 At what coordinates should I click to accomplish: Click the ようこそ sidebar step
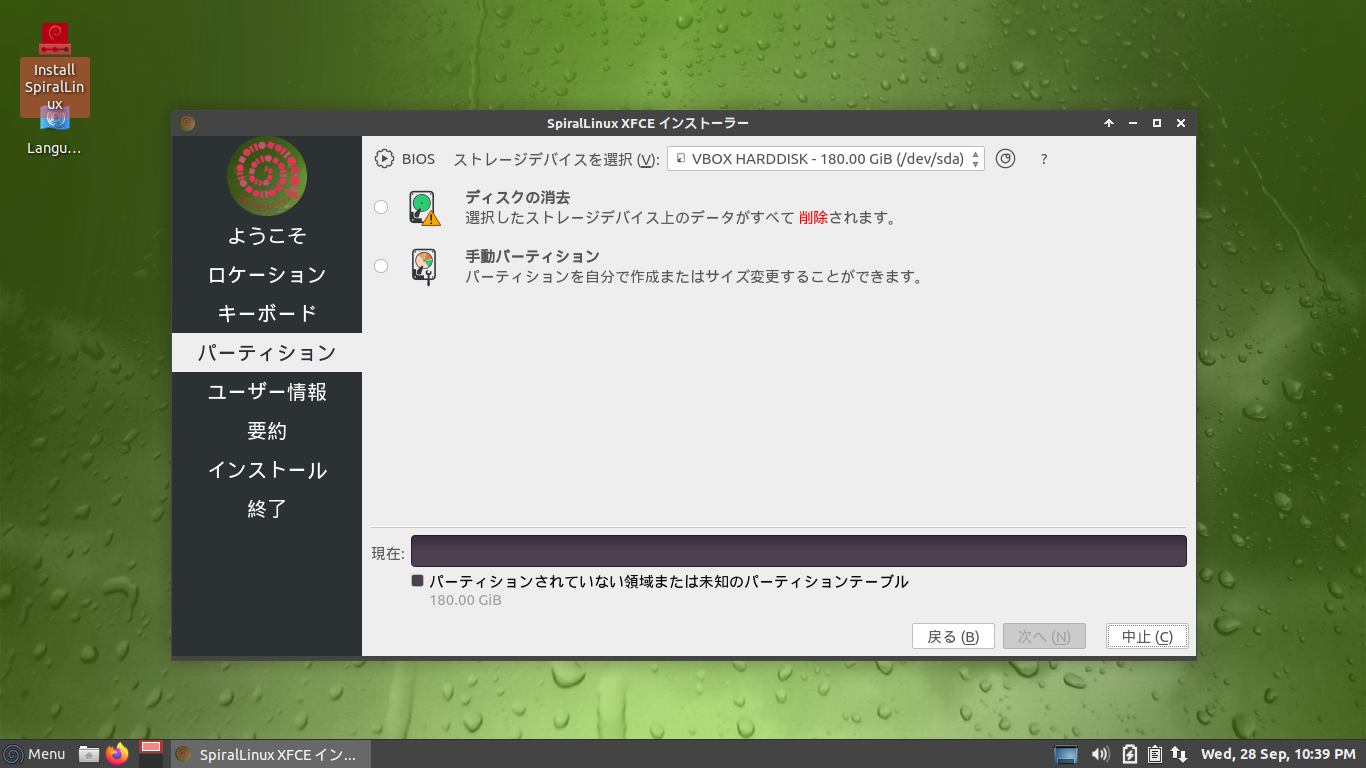(x=267, y=236)
